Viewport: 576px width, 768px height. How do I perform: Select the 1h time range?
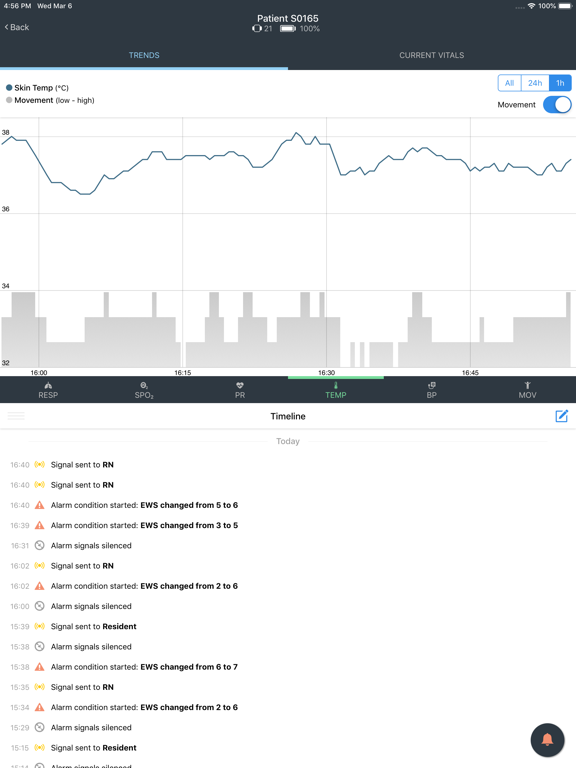coord(560,83)
